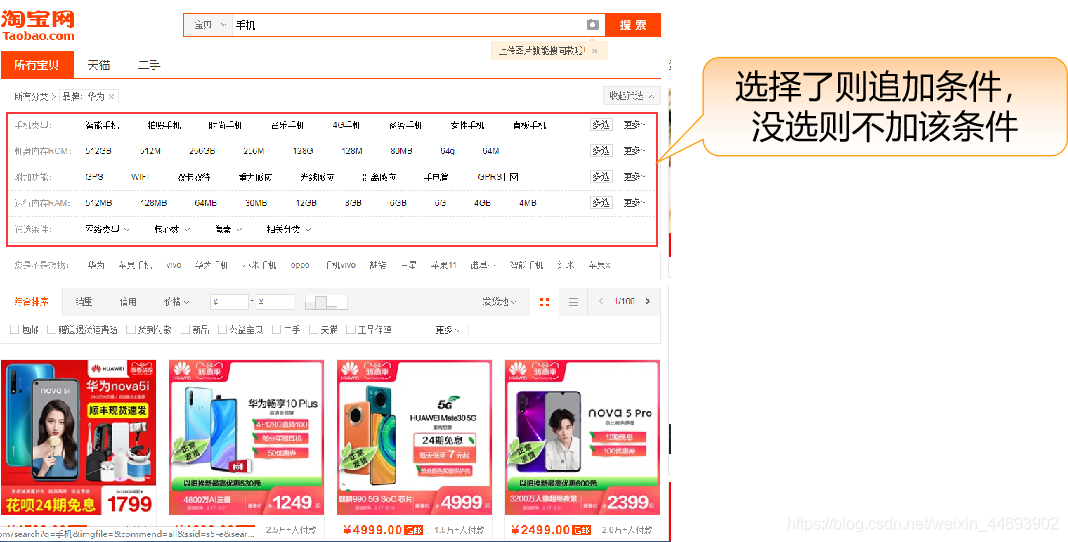Enable multi-select in the 机身内存ROM row

click(x=601, y=150)
